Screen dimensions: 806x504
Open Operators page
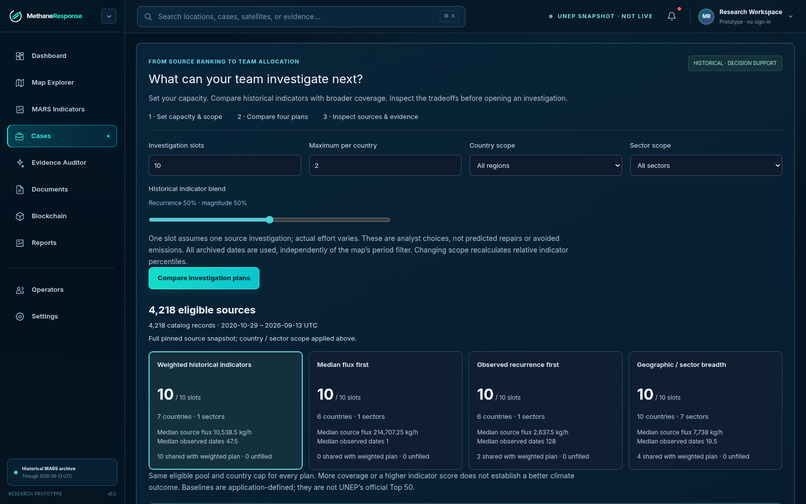(62, 290)
